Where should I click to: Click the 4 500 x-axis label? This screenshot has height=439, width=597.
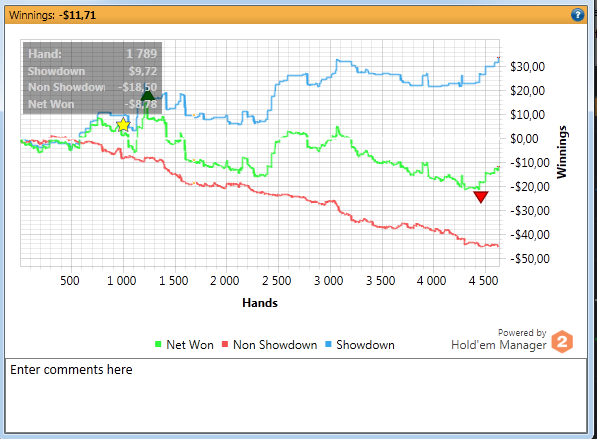[483, 281]
